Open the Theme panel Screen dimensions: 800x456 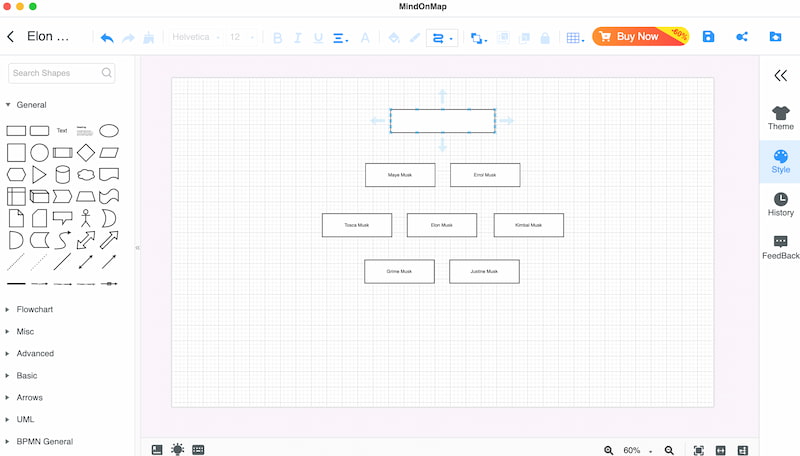(781, 118)
